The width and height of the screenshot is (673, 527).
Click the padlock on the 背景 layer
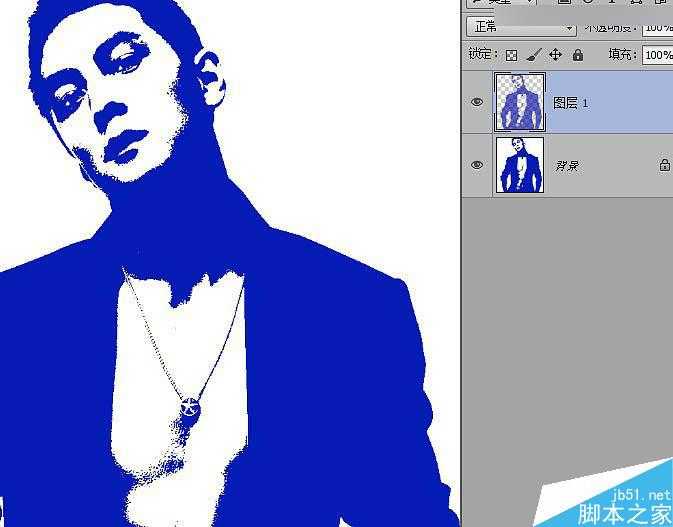point(664,165)
